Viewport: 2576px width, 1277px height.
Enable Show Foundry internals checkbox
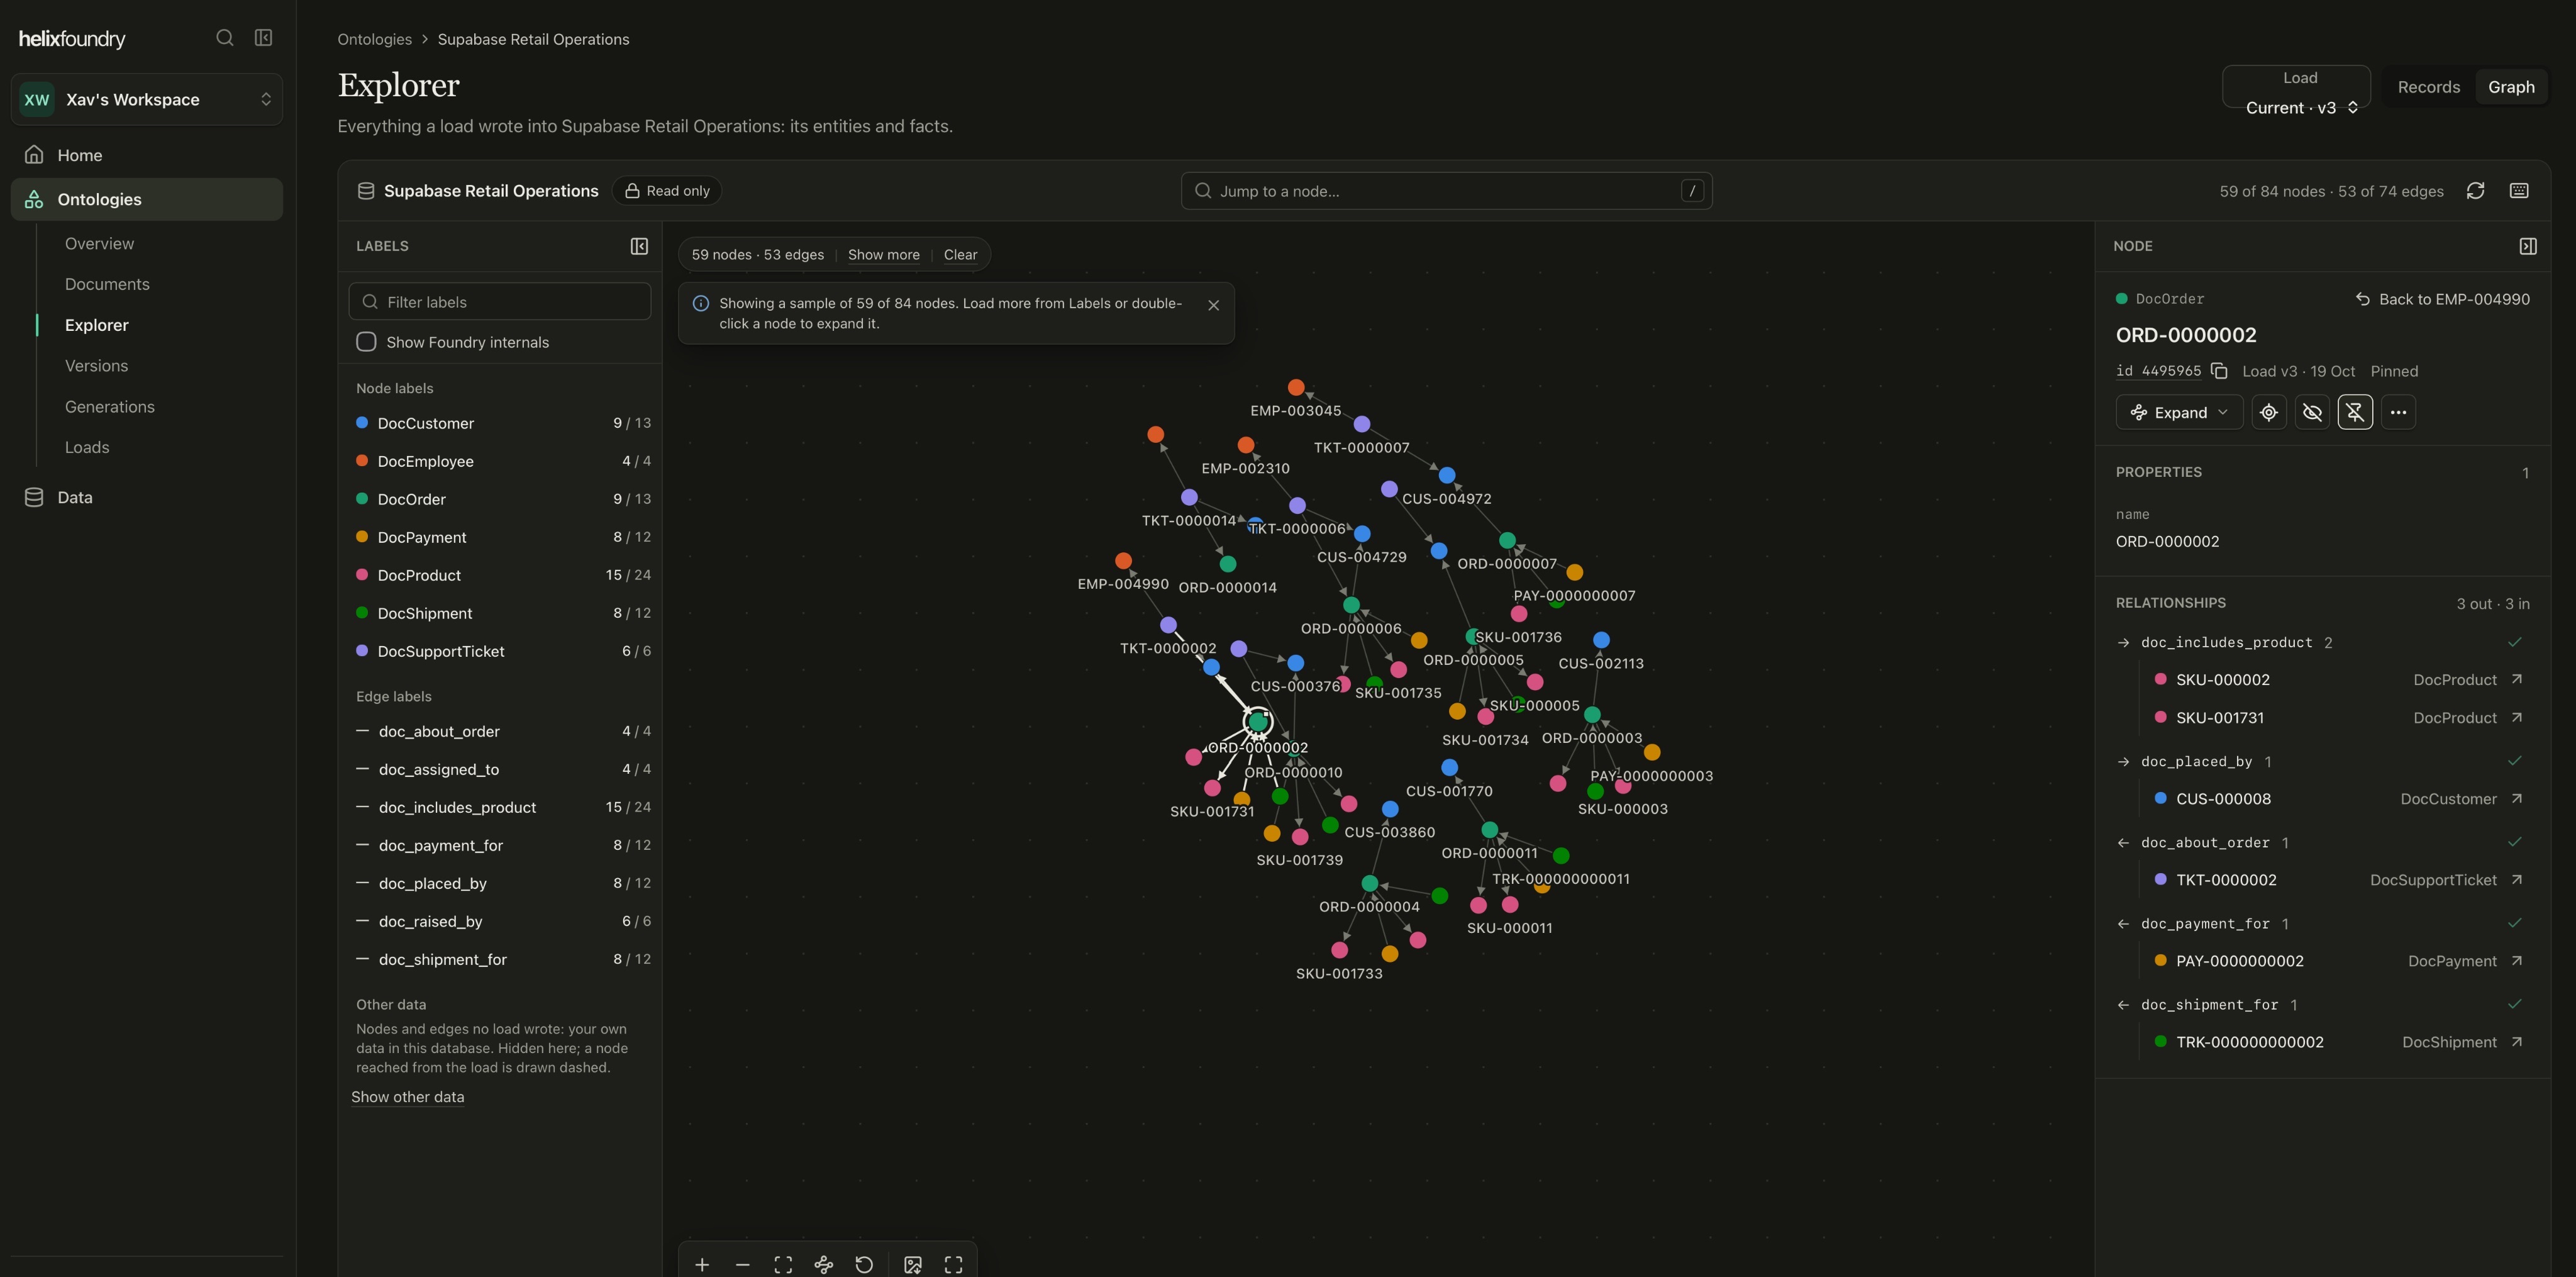pyautogui.click(x=366, y=342)
